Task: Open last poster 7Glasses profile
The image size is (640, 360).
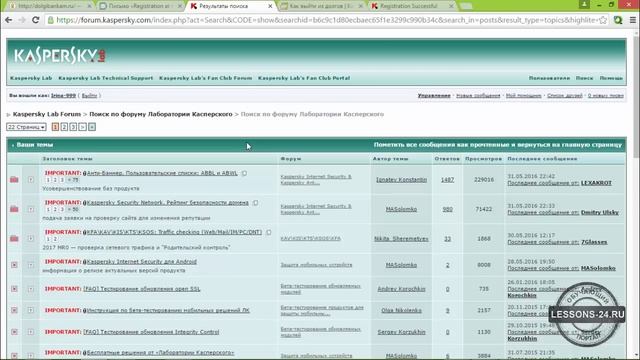Action: [x=594, y=242]
